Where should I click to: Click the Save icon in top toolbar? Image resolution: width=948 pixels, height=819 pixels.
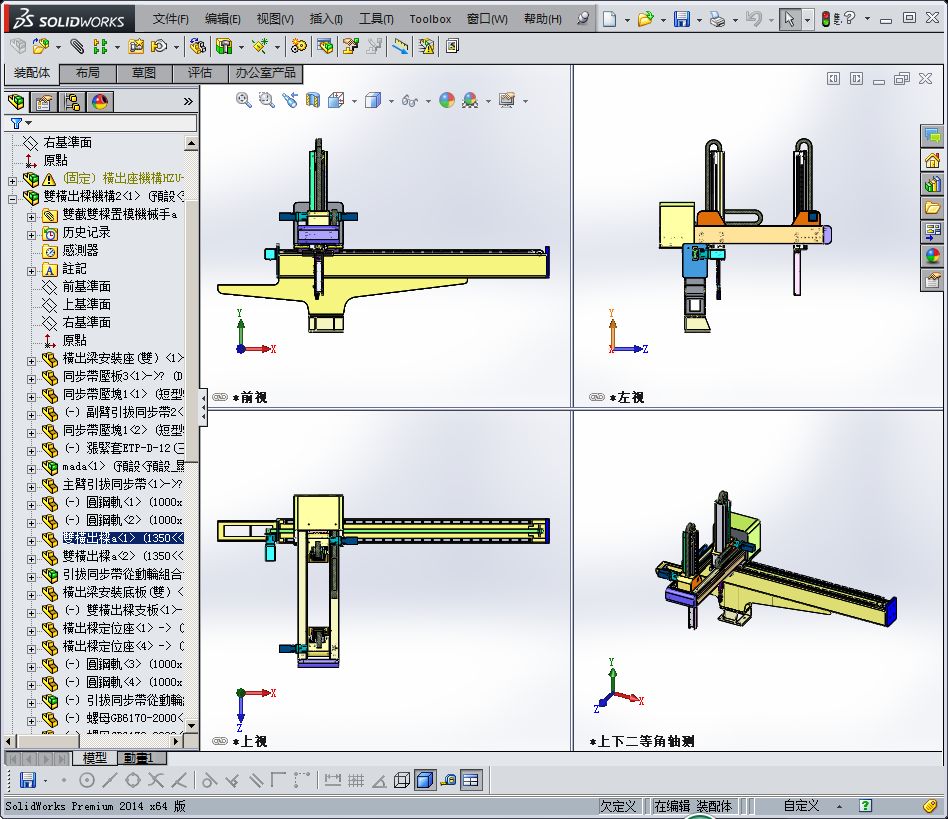tap(681, 19)
